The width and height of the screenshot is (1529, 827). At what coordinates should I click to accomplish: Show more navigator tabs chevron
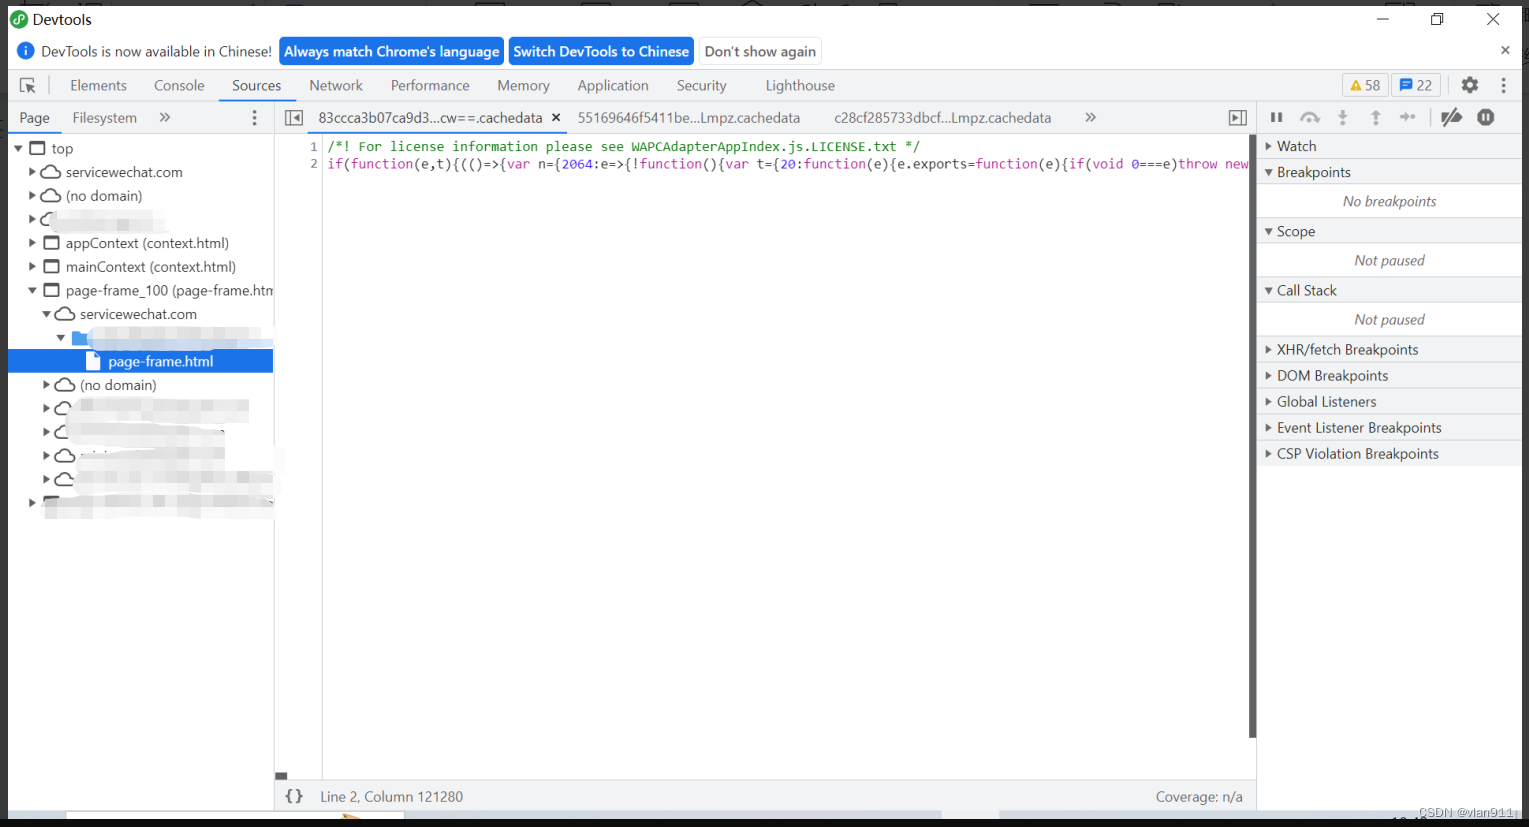[x=165, y=118]
